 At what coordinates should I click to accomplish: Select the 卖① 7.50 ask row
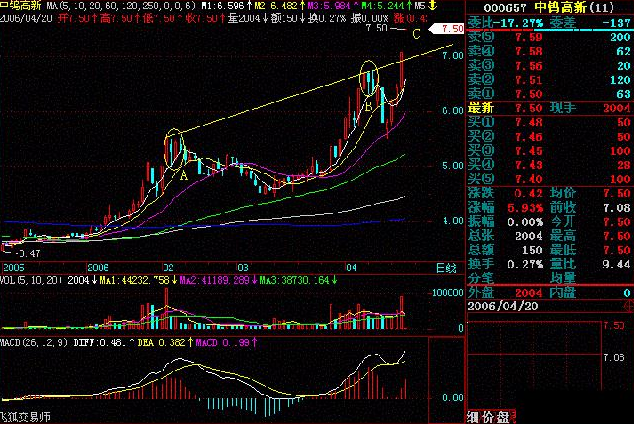(x=549, y=94)
